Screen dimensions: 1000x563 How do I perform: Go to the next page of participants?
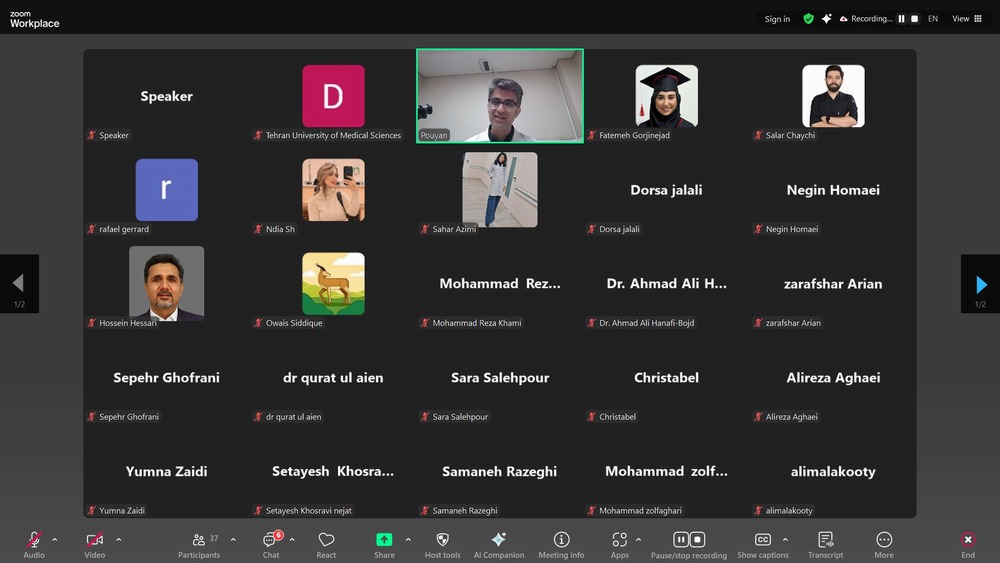980,284
